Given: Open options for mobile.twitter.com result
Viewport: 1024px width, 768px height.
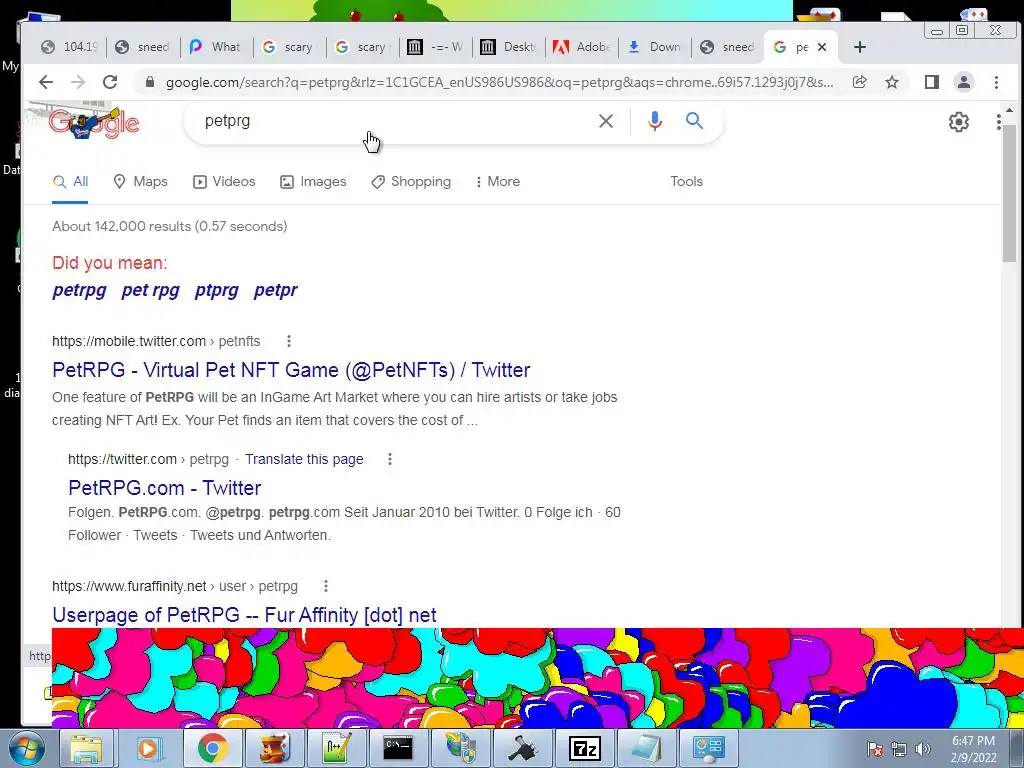Looking at the screenshot, I should tap(289, 341).
